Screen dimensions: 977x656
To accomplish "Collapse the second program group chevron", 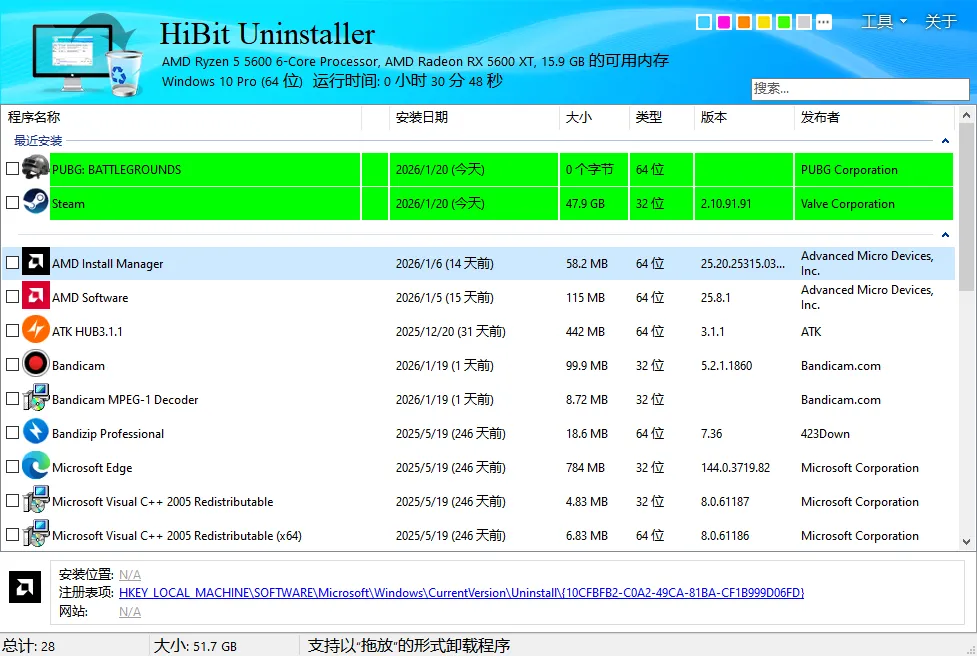I will coord(945,235).
